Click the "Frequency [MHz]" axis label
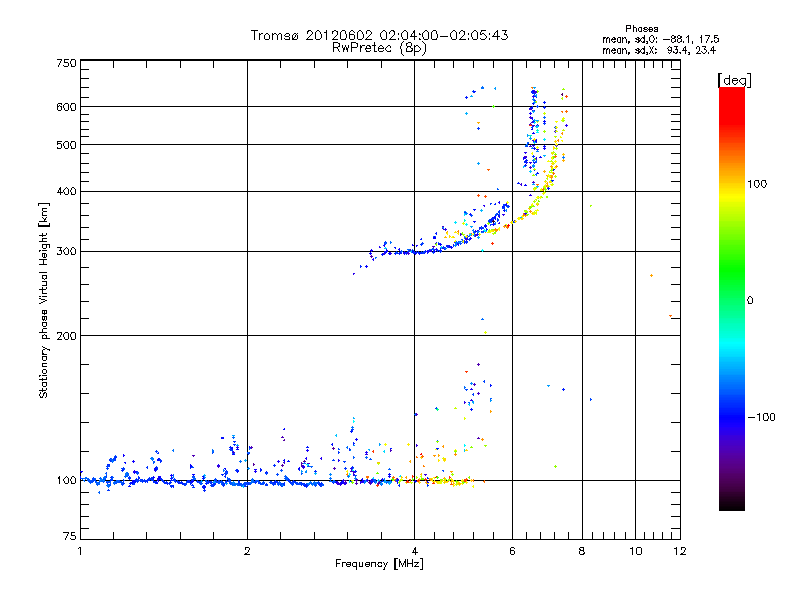800x600 pixels. 379,564
